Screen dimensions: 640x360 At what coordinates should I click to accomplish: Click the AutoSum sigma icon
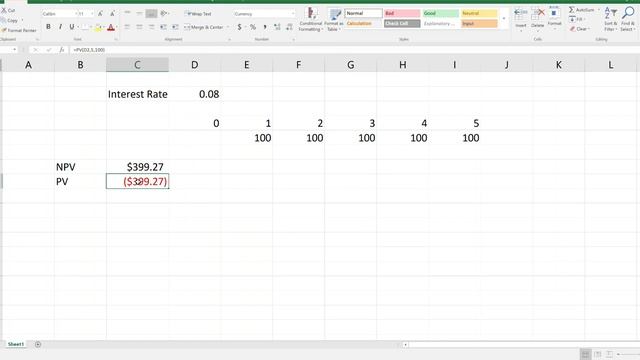tap(571, 10)
